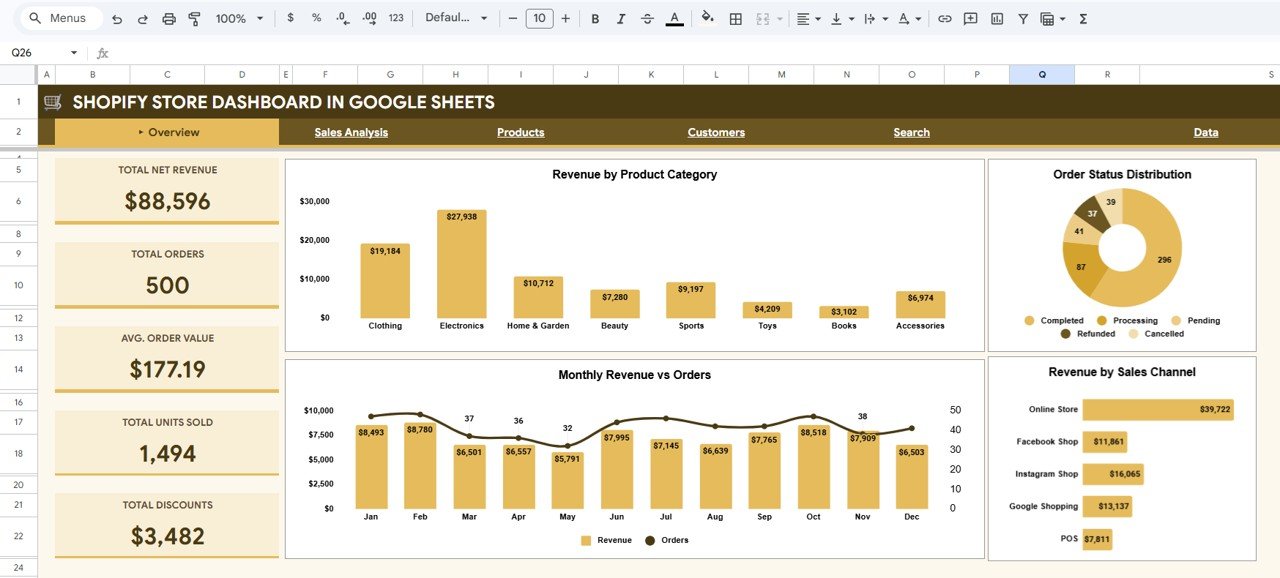Toggle bold formatting
Image resolution: width=1280 pixels, height=578 pixels.
click(595, 18)
